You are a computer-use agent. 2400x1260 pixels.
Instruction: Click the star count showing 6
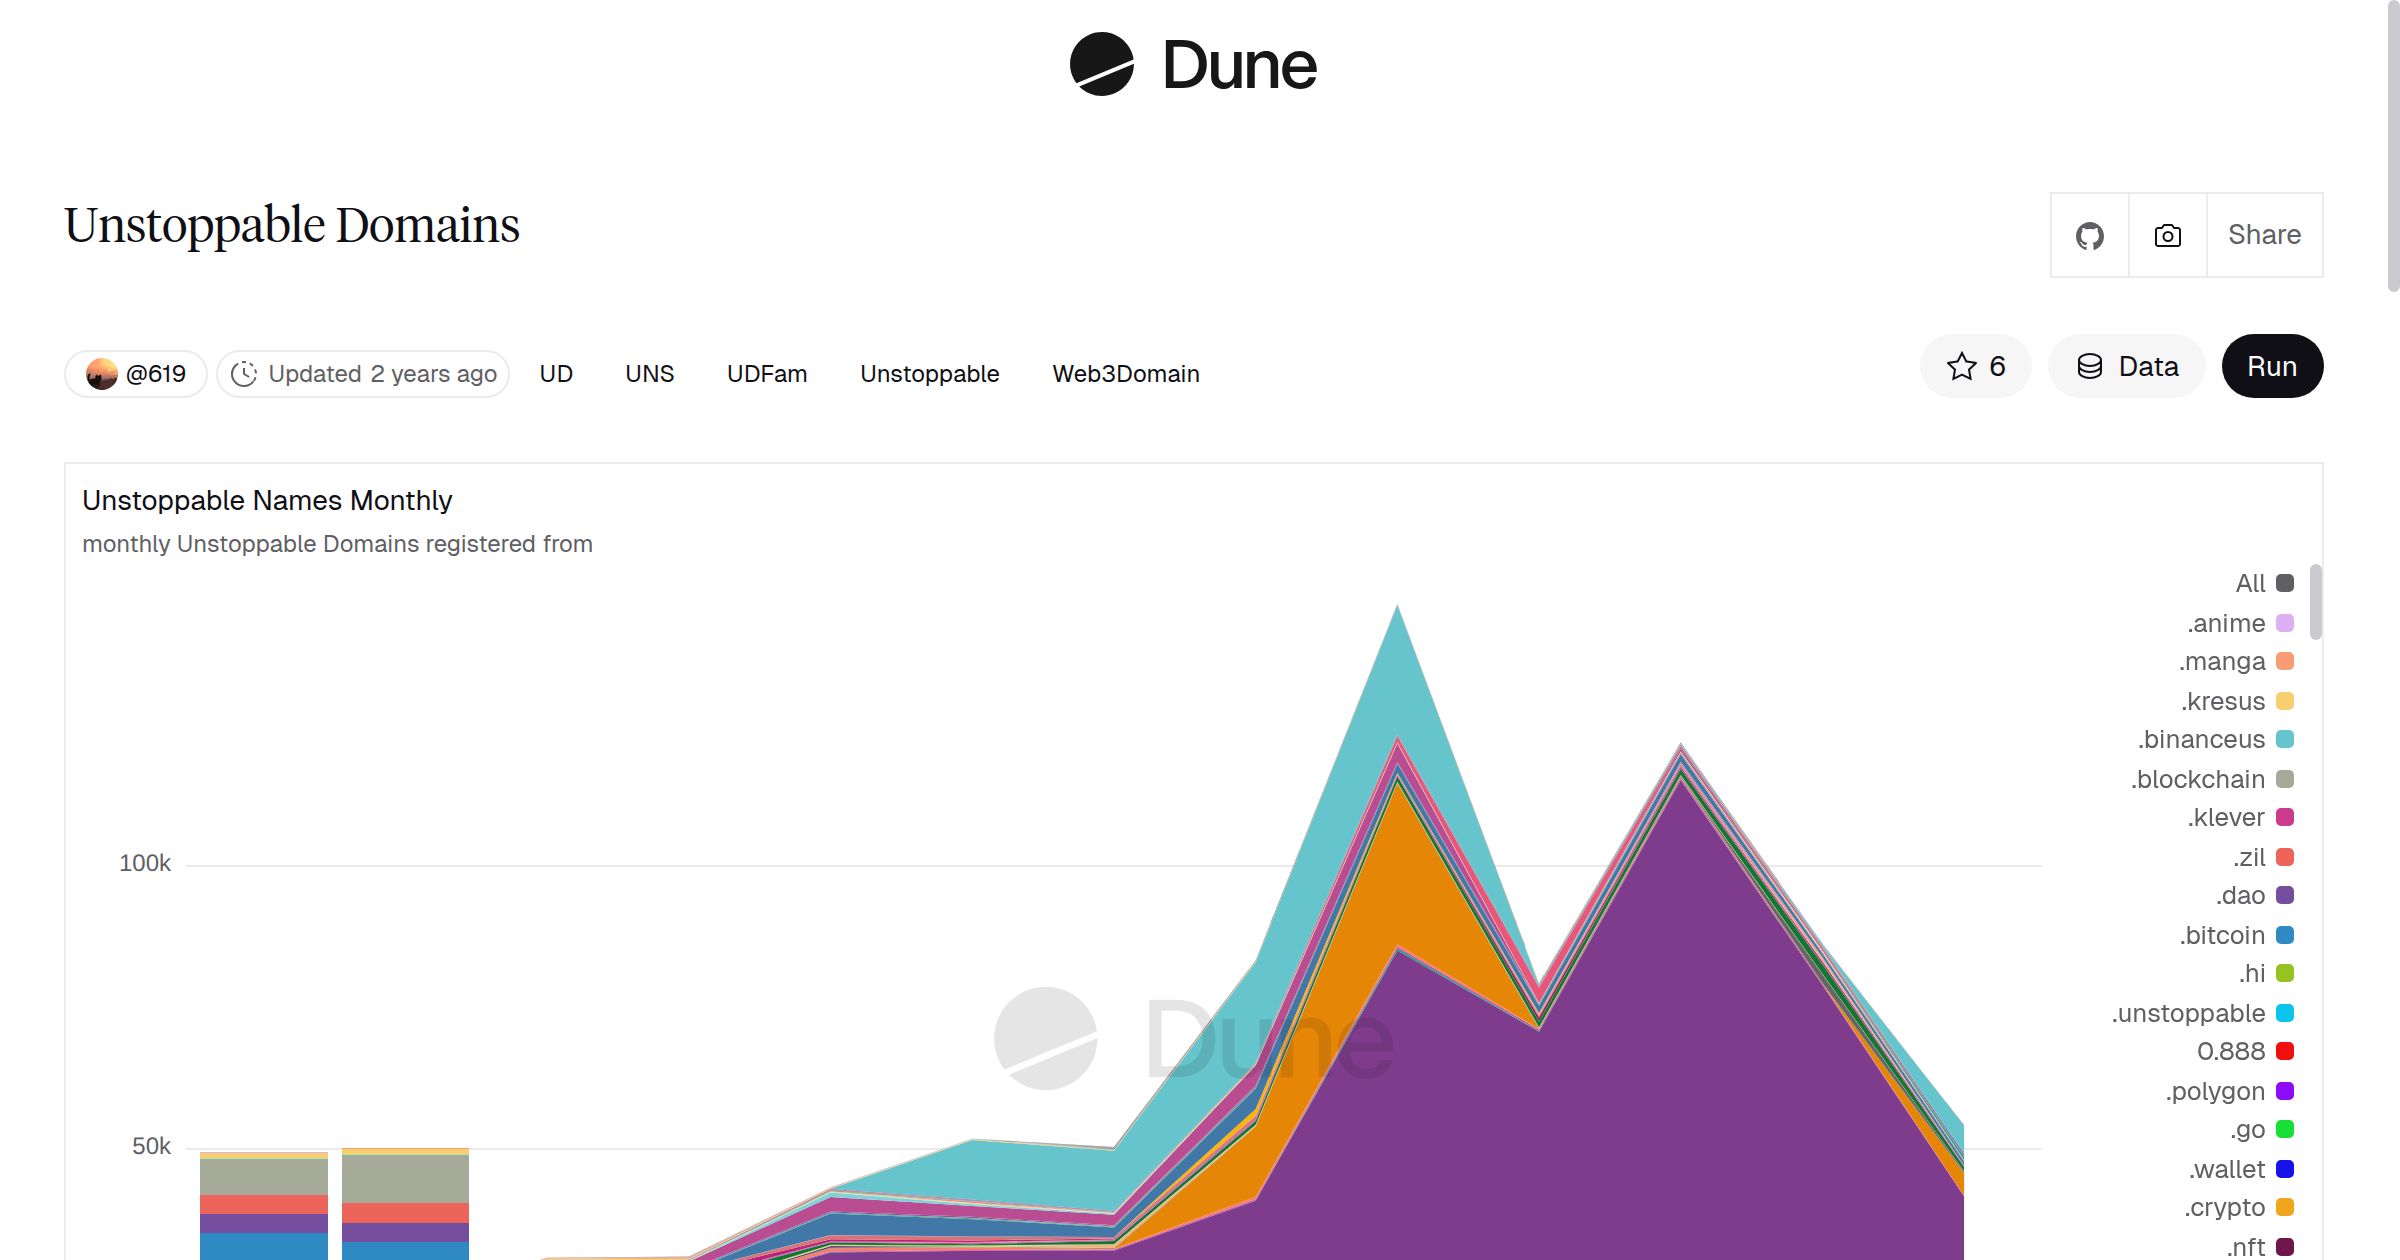tap(1996, 366)
